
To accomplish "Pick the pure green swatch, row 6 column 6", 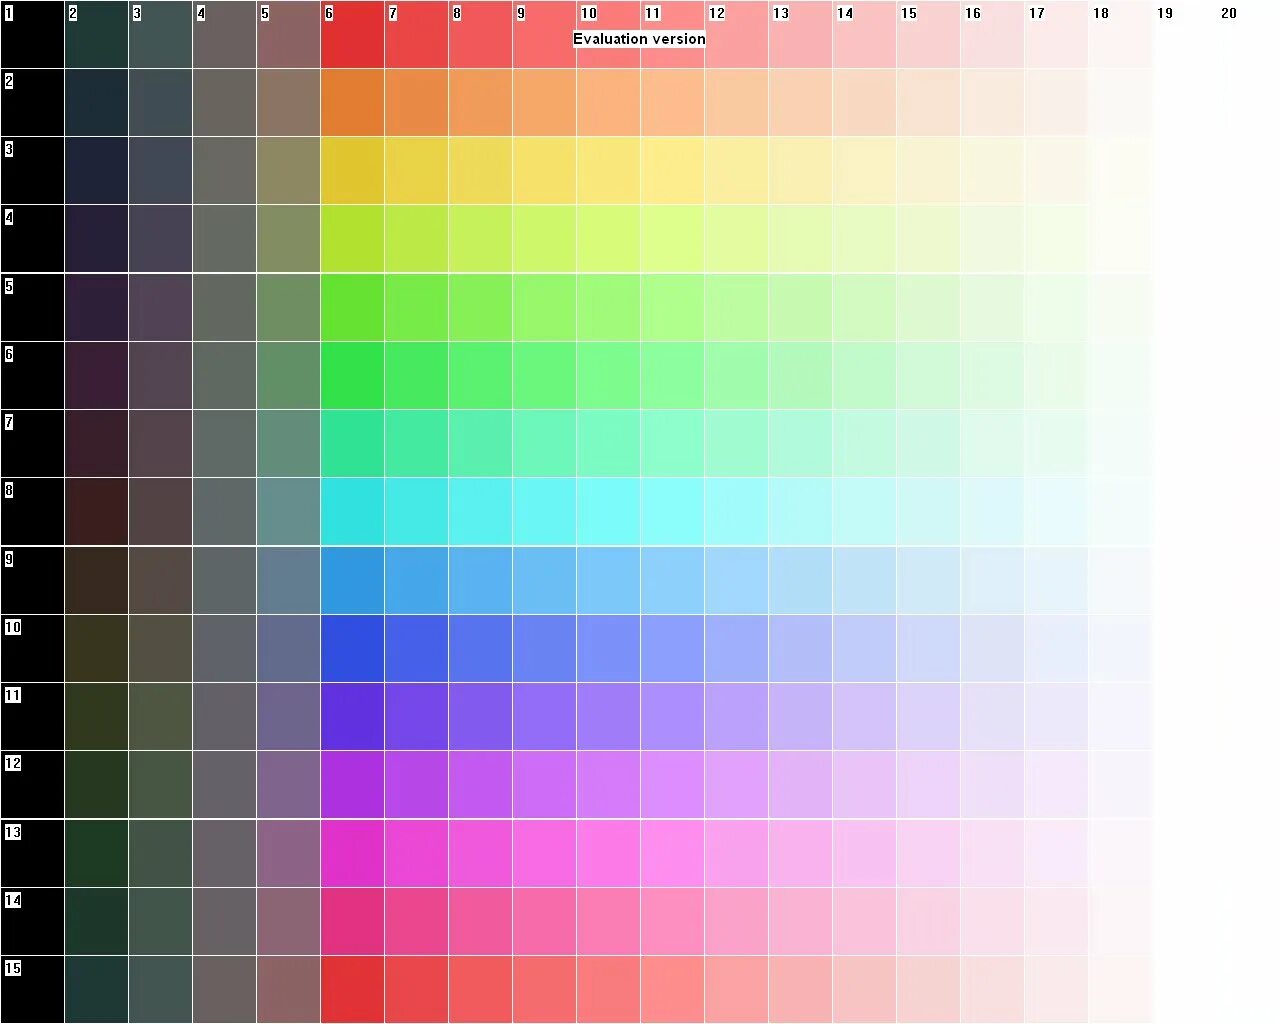I will (352, 375).
